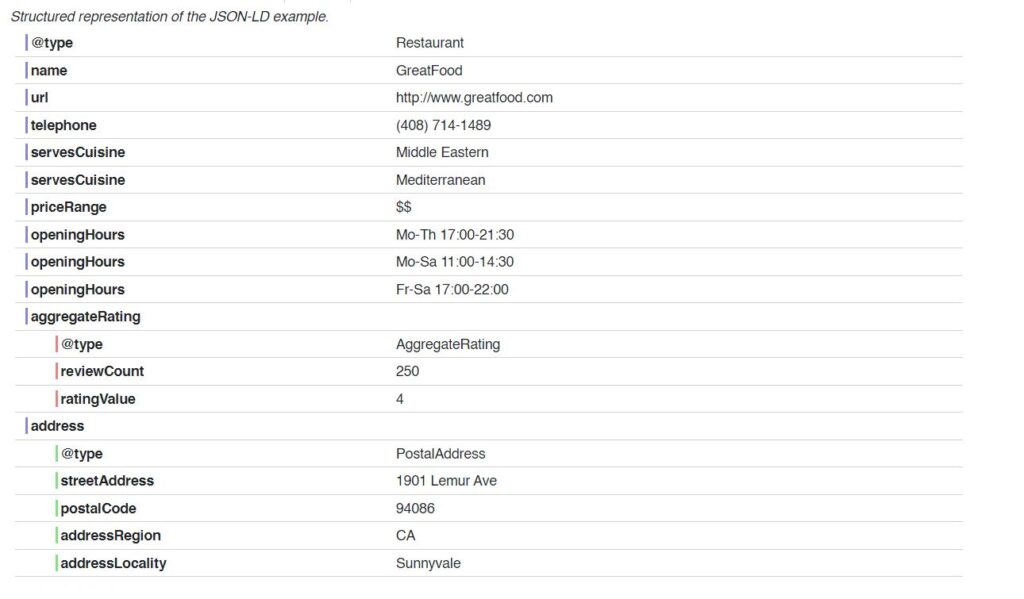Viewport: 1024px width, 599px height.
Task: Click the Mediterranean cuisine value
Action: pyautogui.click(x=440, y=181)
